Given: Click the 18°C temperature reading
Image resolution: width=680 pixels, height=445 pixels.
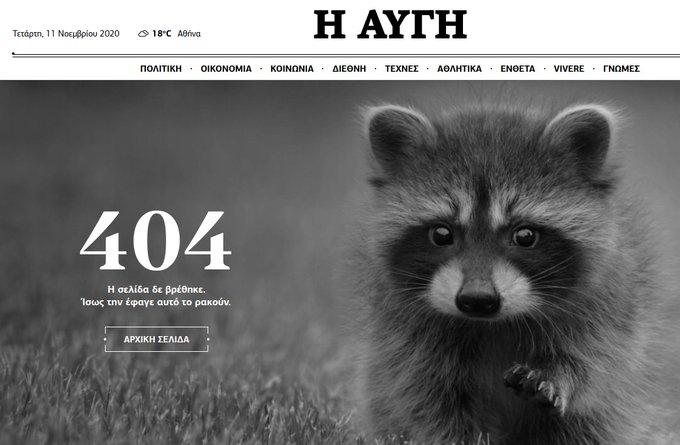Looking at the screenshot, I should 162,34.
